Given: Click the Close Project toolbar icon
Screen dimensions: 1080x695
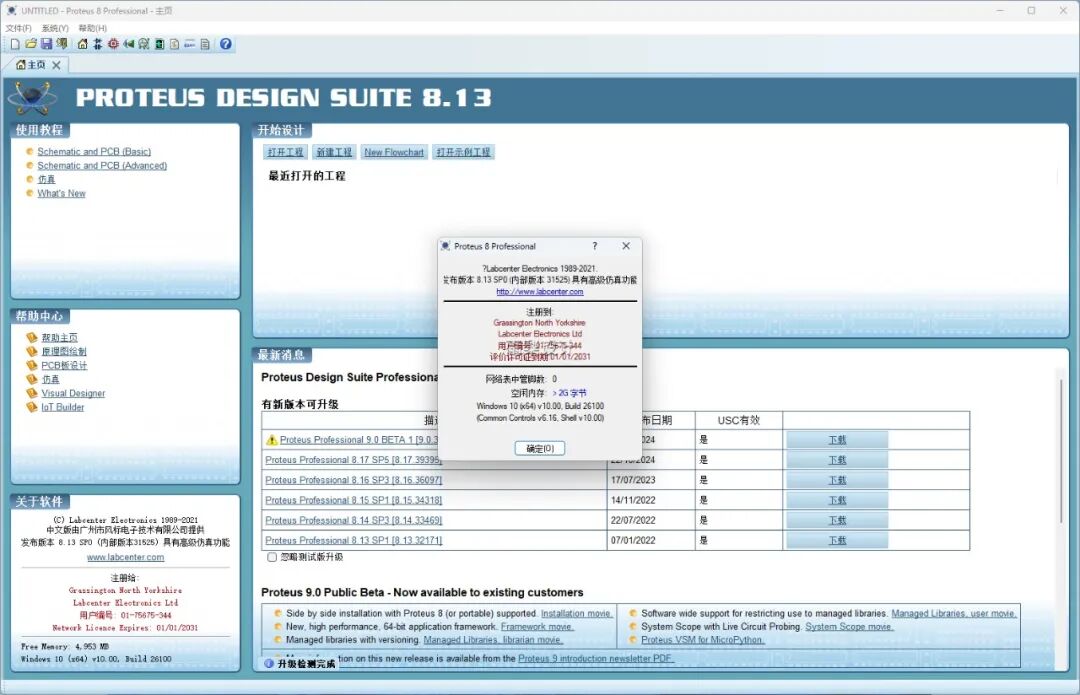Looking at the screenshot, I should 62,44.
